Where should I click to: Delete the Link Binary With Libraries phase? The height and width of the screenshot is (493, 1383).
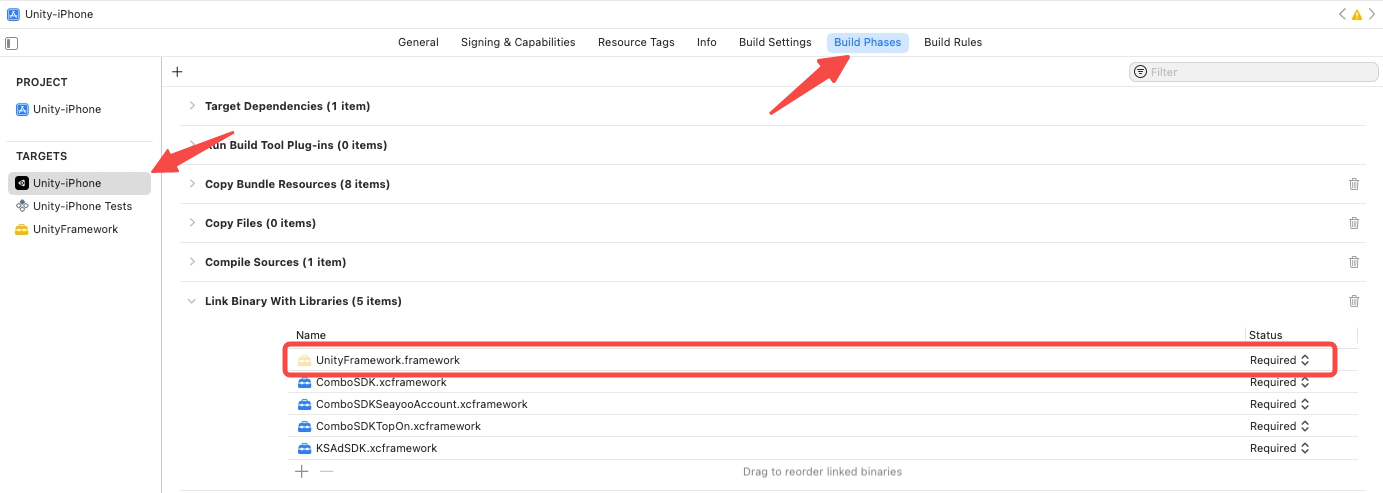[1354, 301]
